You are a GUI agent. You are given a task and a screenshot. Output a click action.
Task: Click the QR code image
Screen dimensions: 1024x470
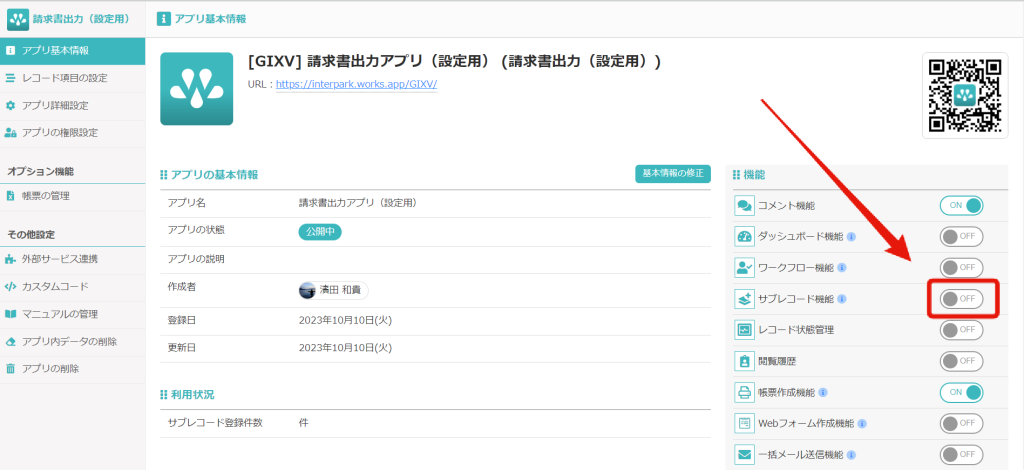point(964,95)
